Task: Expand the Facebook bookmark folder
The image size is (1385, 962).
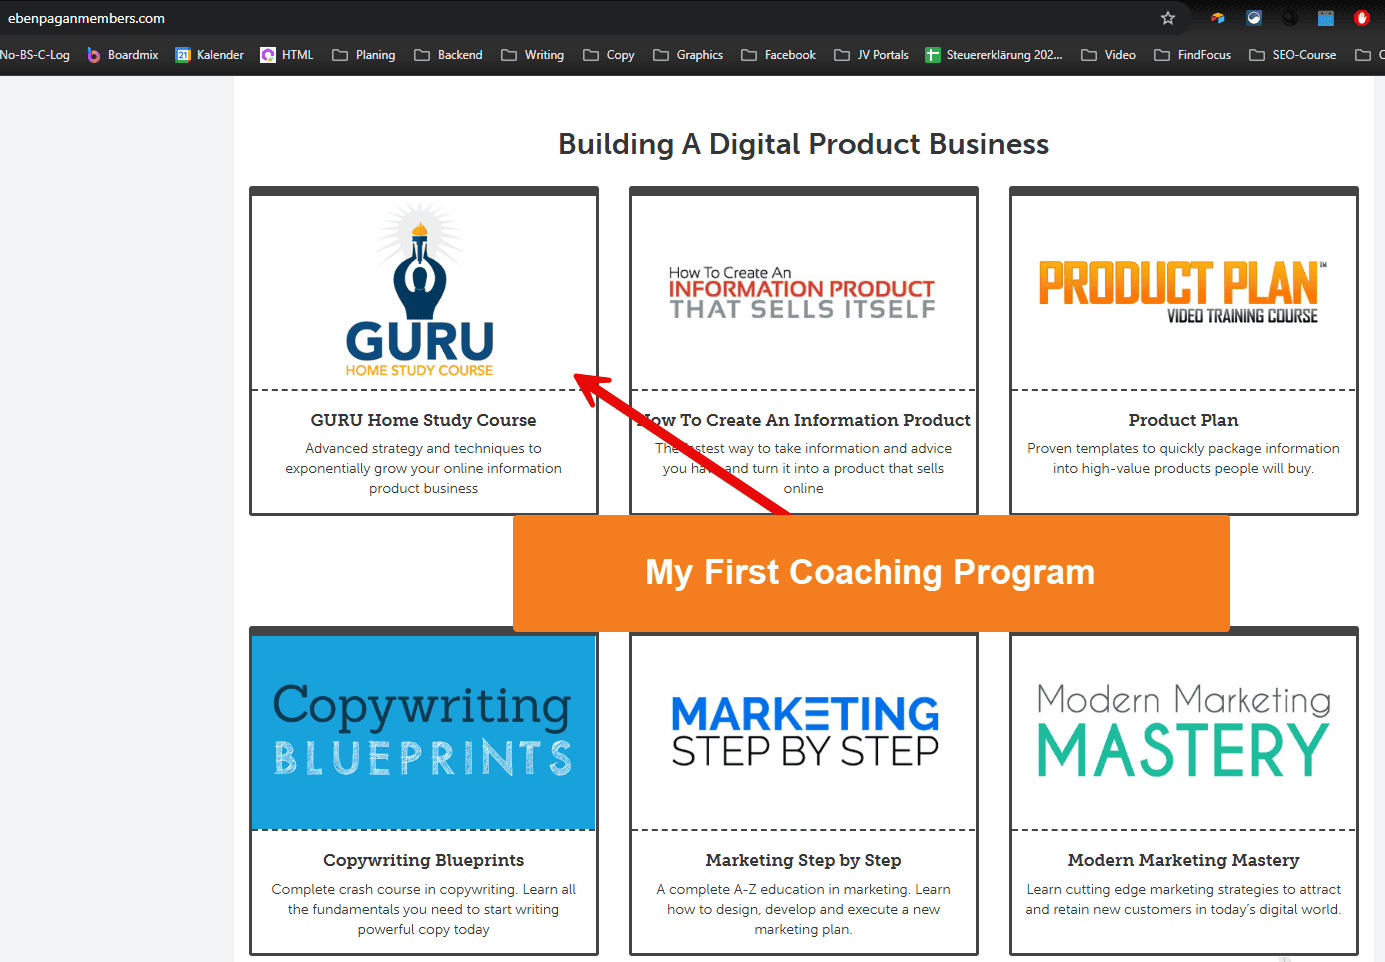Action: [x=779, y=55]
